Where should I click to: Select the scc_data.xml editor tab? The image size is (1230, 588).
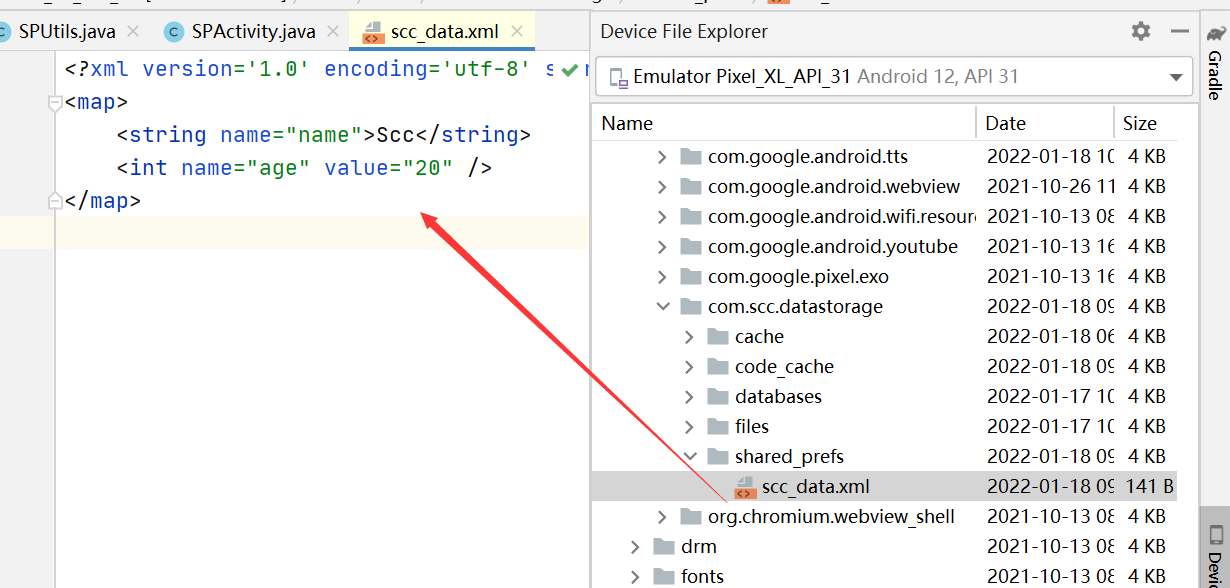(x=444, y=31)
